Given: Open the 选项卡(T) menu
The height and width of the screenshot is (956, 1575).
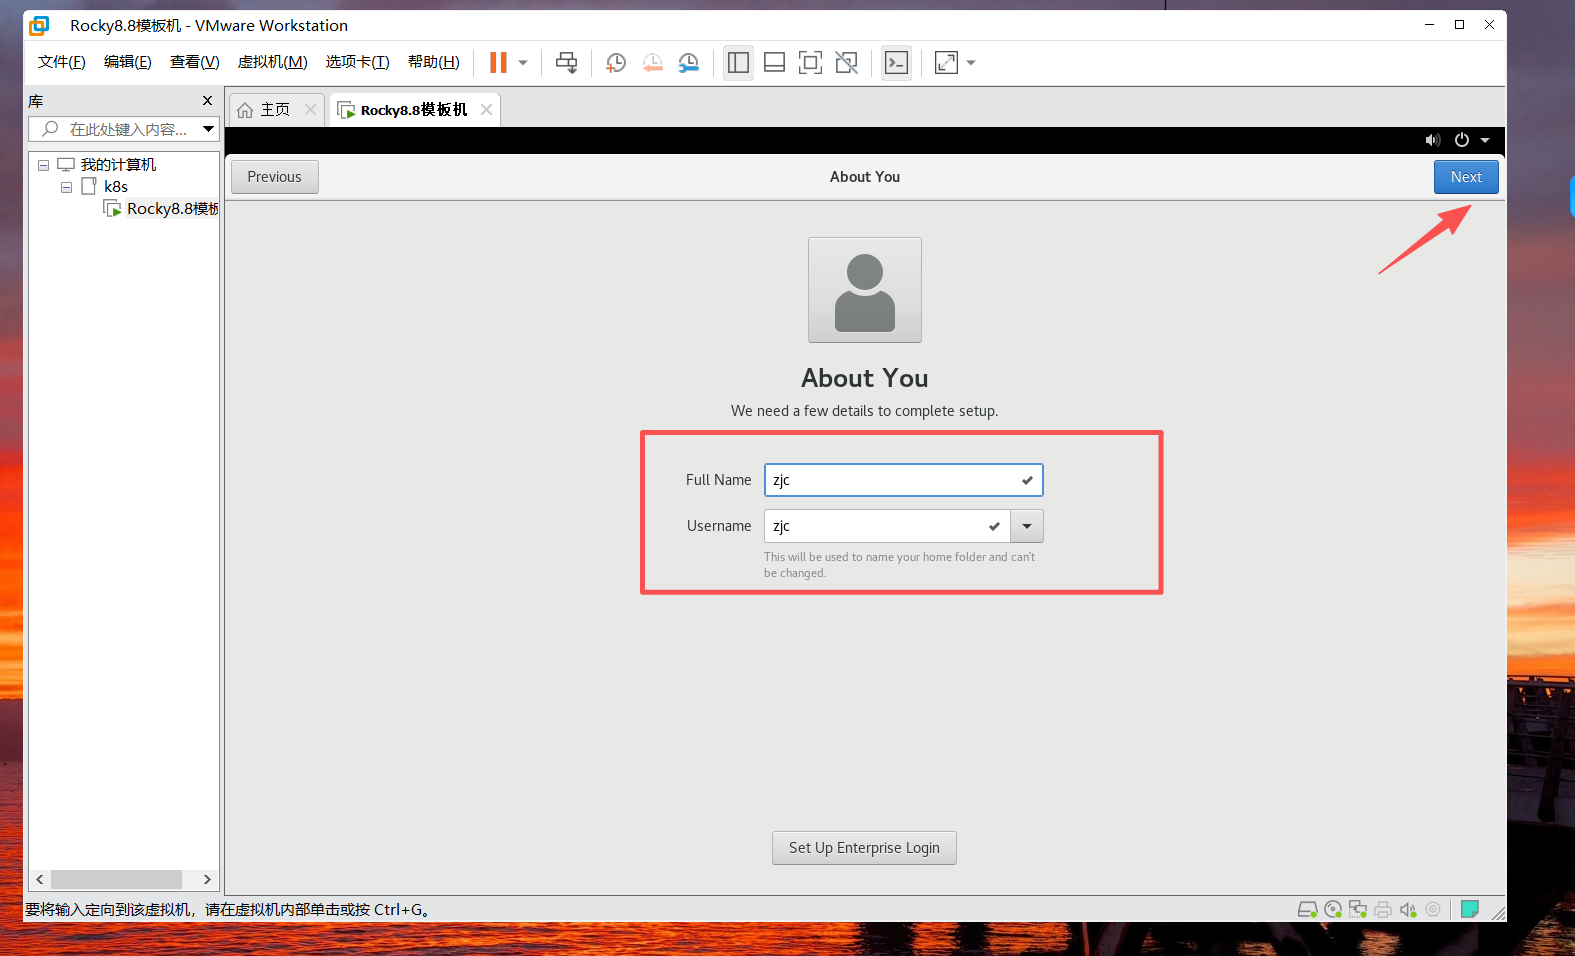Looking at the screenshot, I should 357,62.
